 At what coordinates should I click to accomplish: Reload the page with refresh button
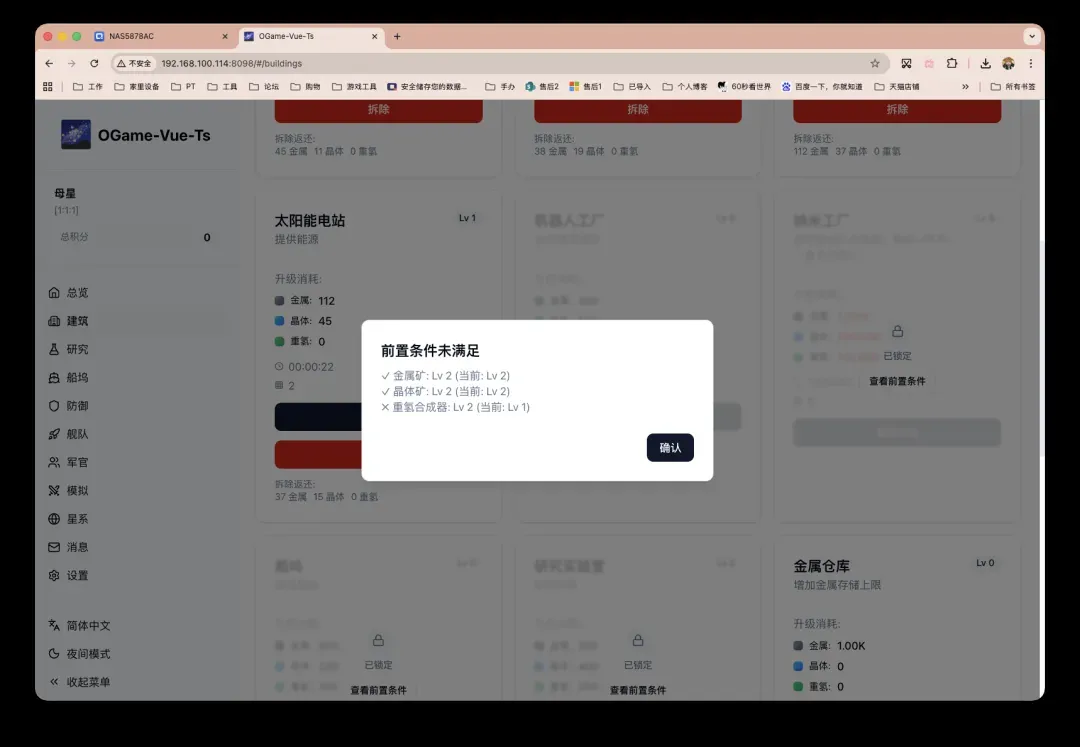click(x=95, y=63)
